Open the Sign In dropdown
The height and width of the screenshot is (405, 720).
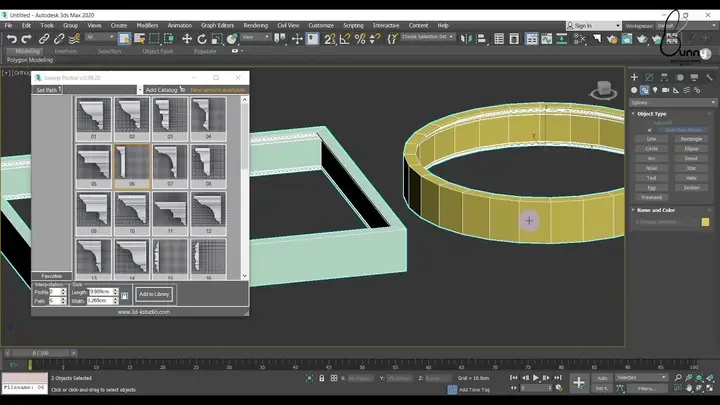coord(594,26)
